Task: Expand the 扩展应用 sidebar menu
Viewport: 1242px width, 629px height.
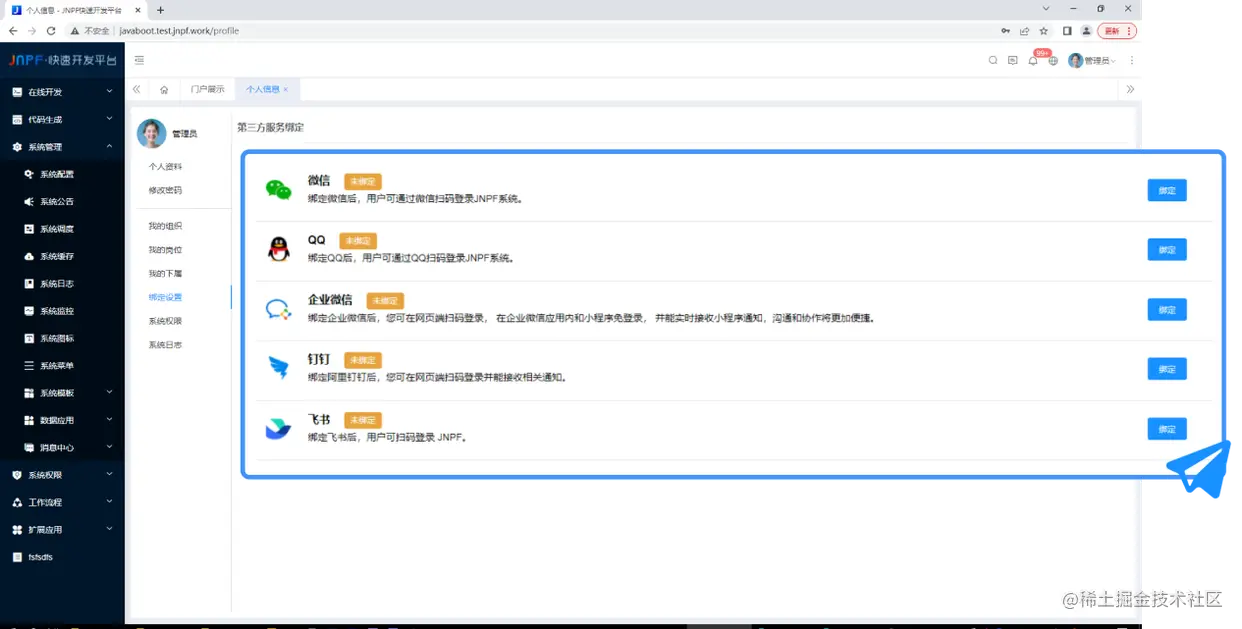Action: pyautogui.click(x=62, y=530)
